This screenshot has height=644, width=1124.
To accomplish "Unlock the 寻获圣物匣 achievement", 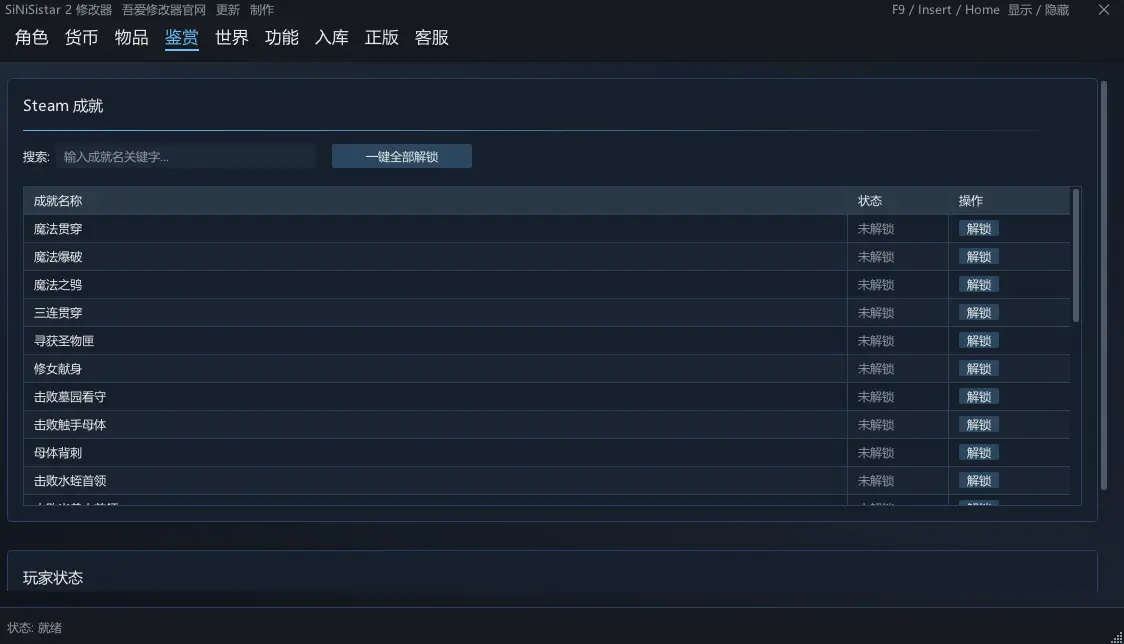I will (x=978, y=341).
